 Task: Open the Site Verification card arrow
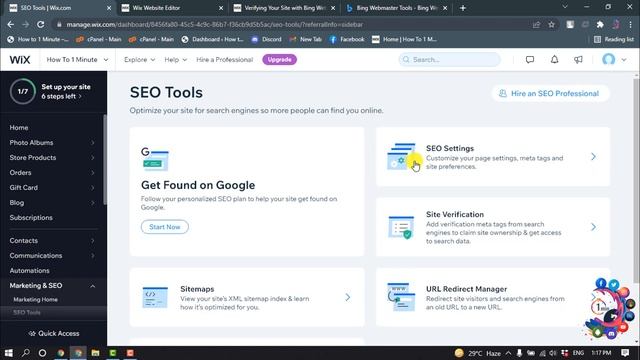point(593,227)
